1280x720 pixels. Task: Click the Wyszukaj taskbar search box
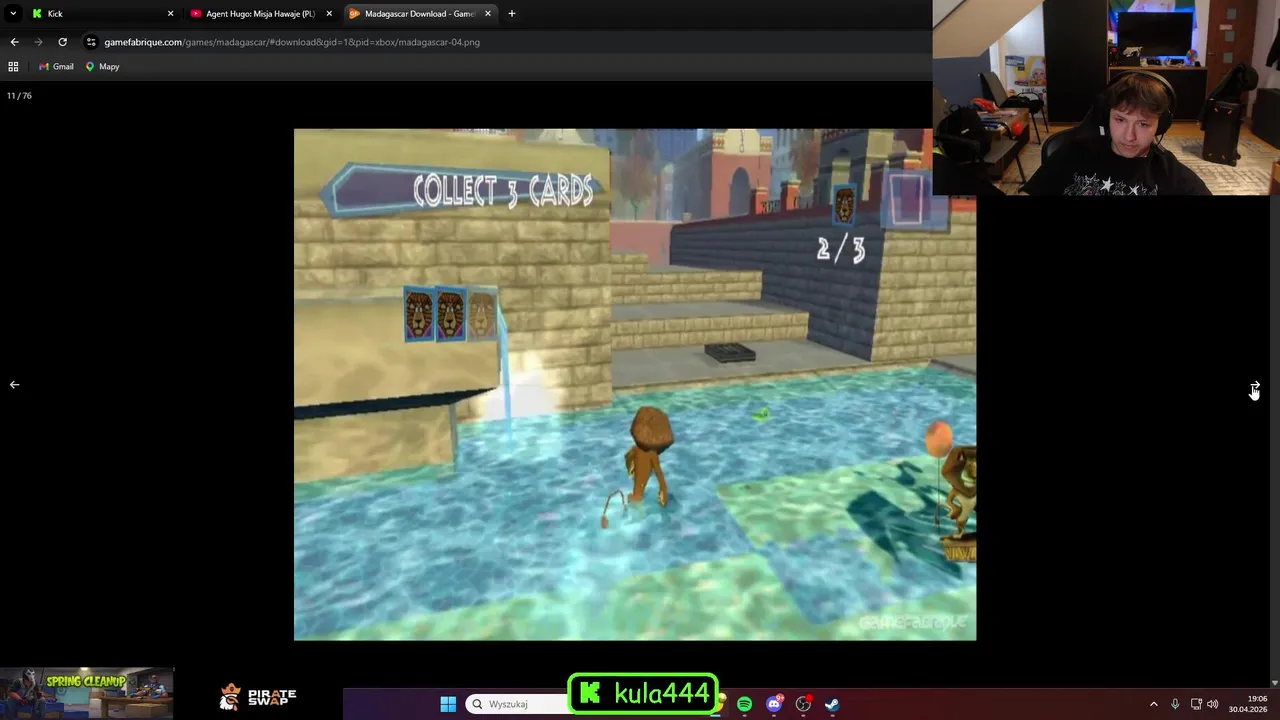click(x=516, y=704)
